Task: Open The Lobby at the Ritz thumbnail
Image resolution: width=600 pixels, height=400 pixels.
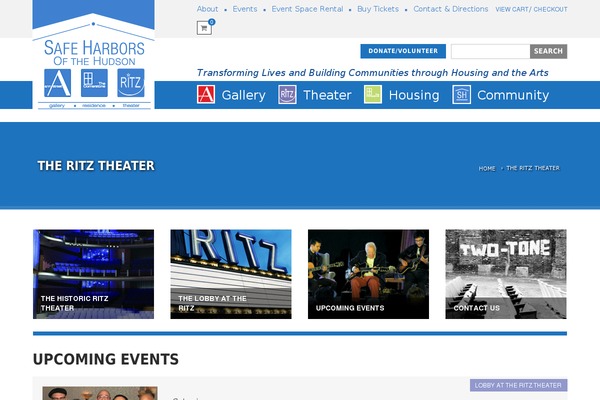Action: (231, 274)
